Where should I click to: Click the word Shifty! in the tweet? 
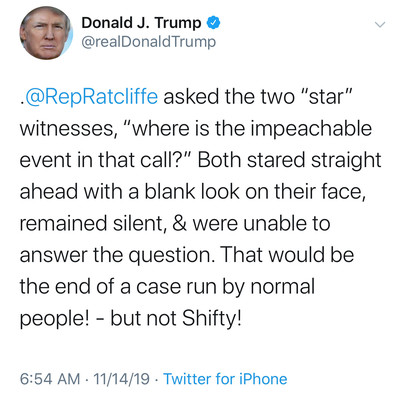point(211,318)
